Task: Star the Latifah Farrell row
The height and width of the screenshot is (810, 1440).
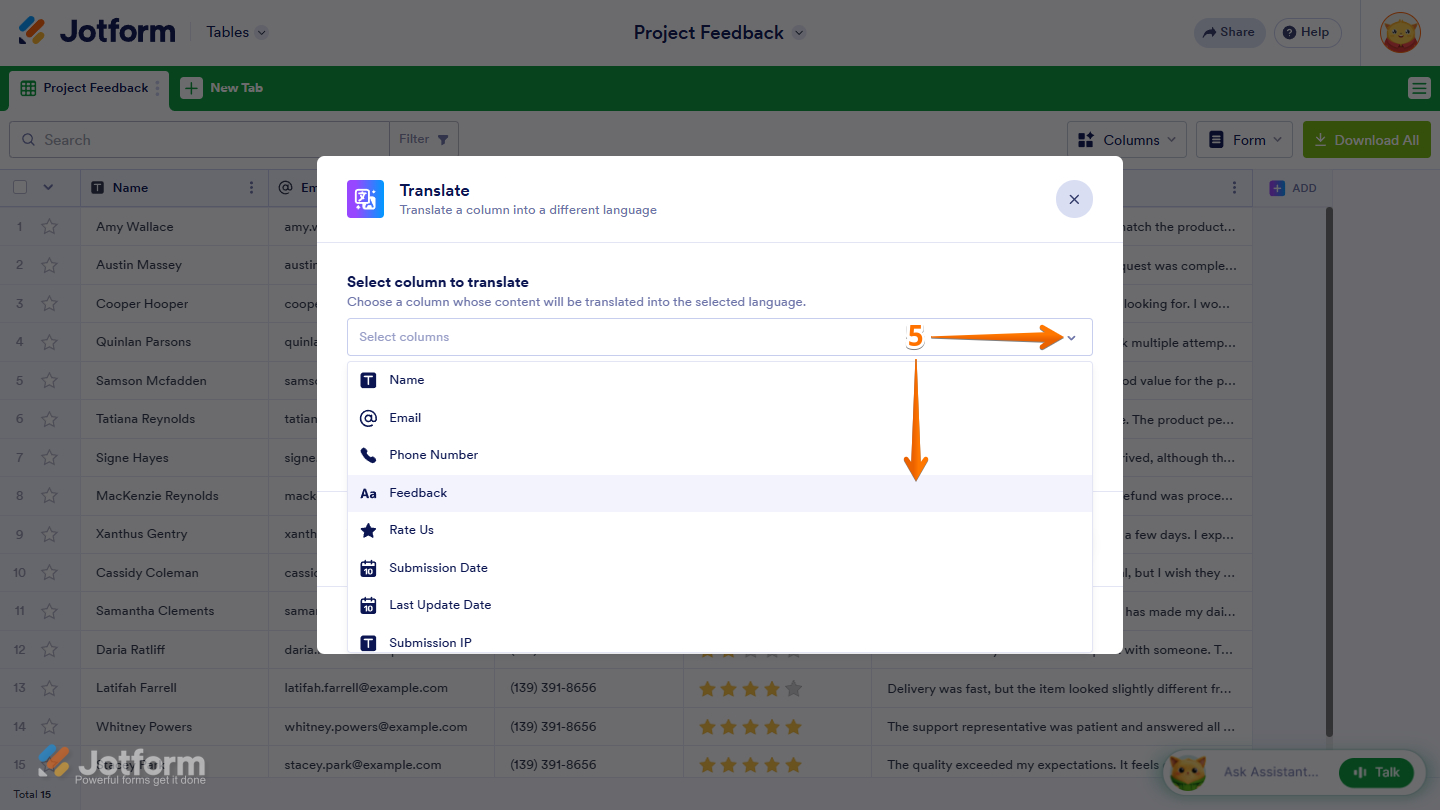Action: pyautogui.click(x=49, y=688)
